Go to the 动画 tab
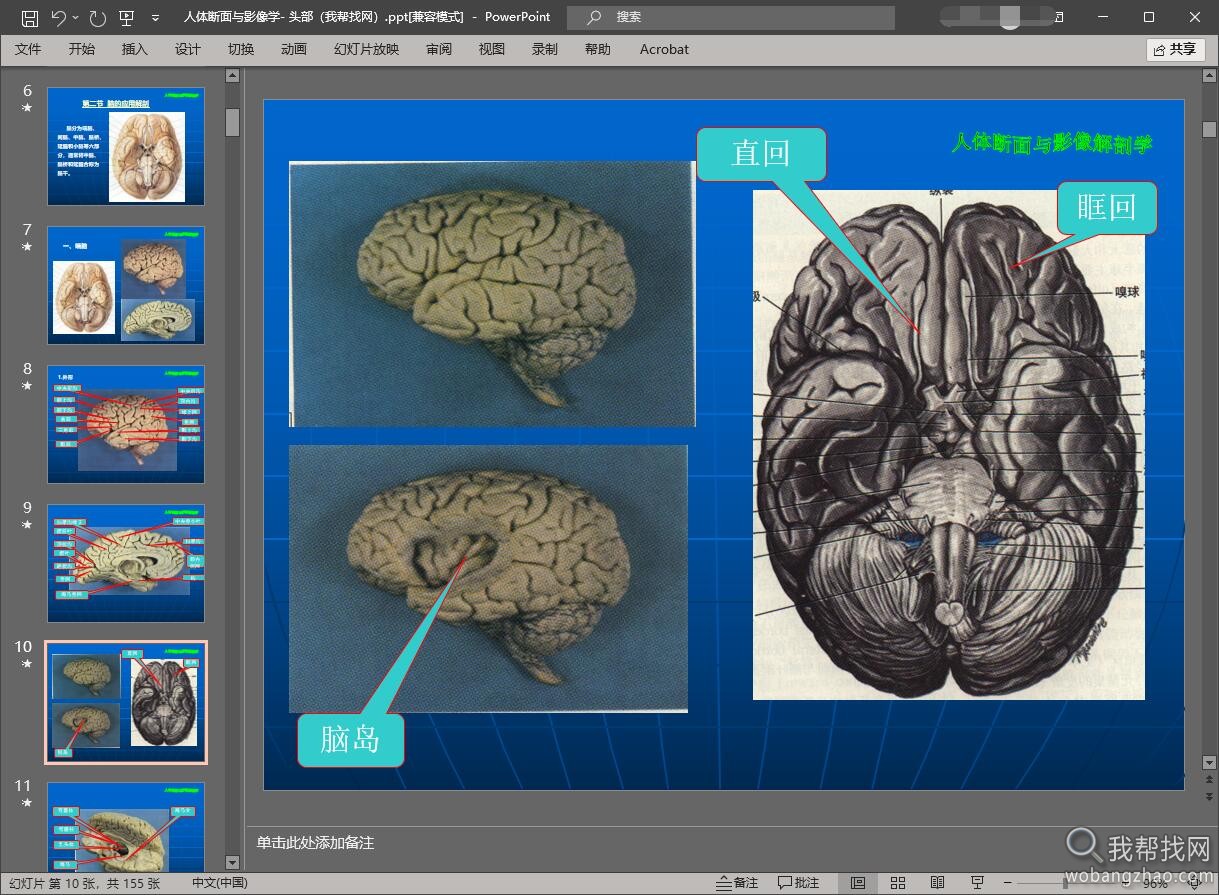 point(294,49)
